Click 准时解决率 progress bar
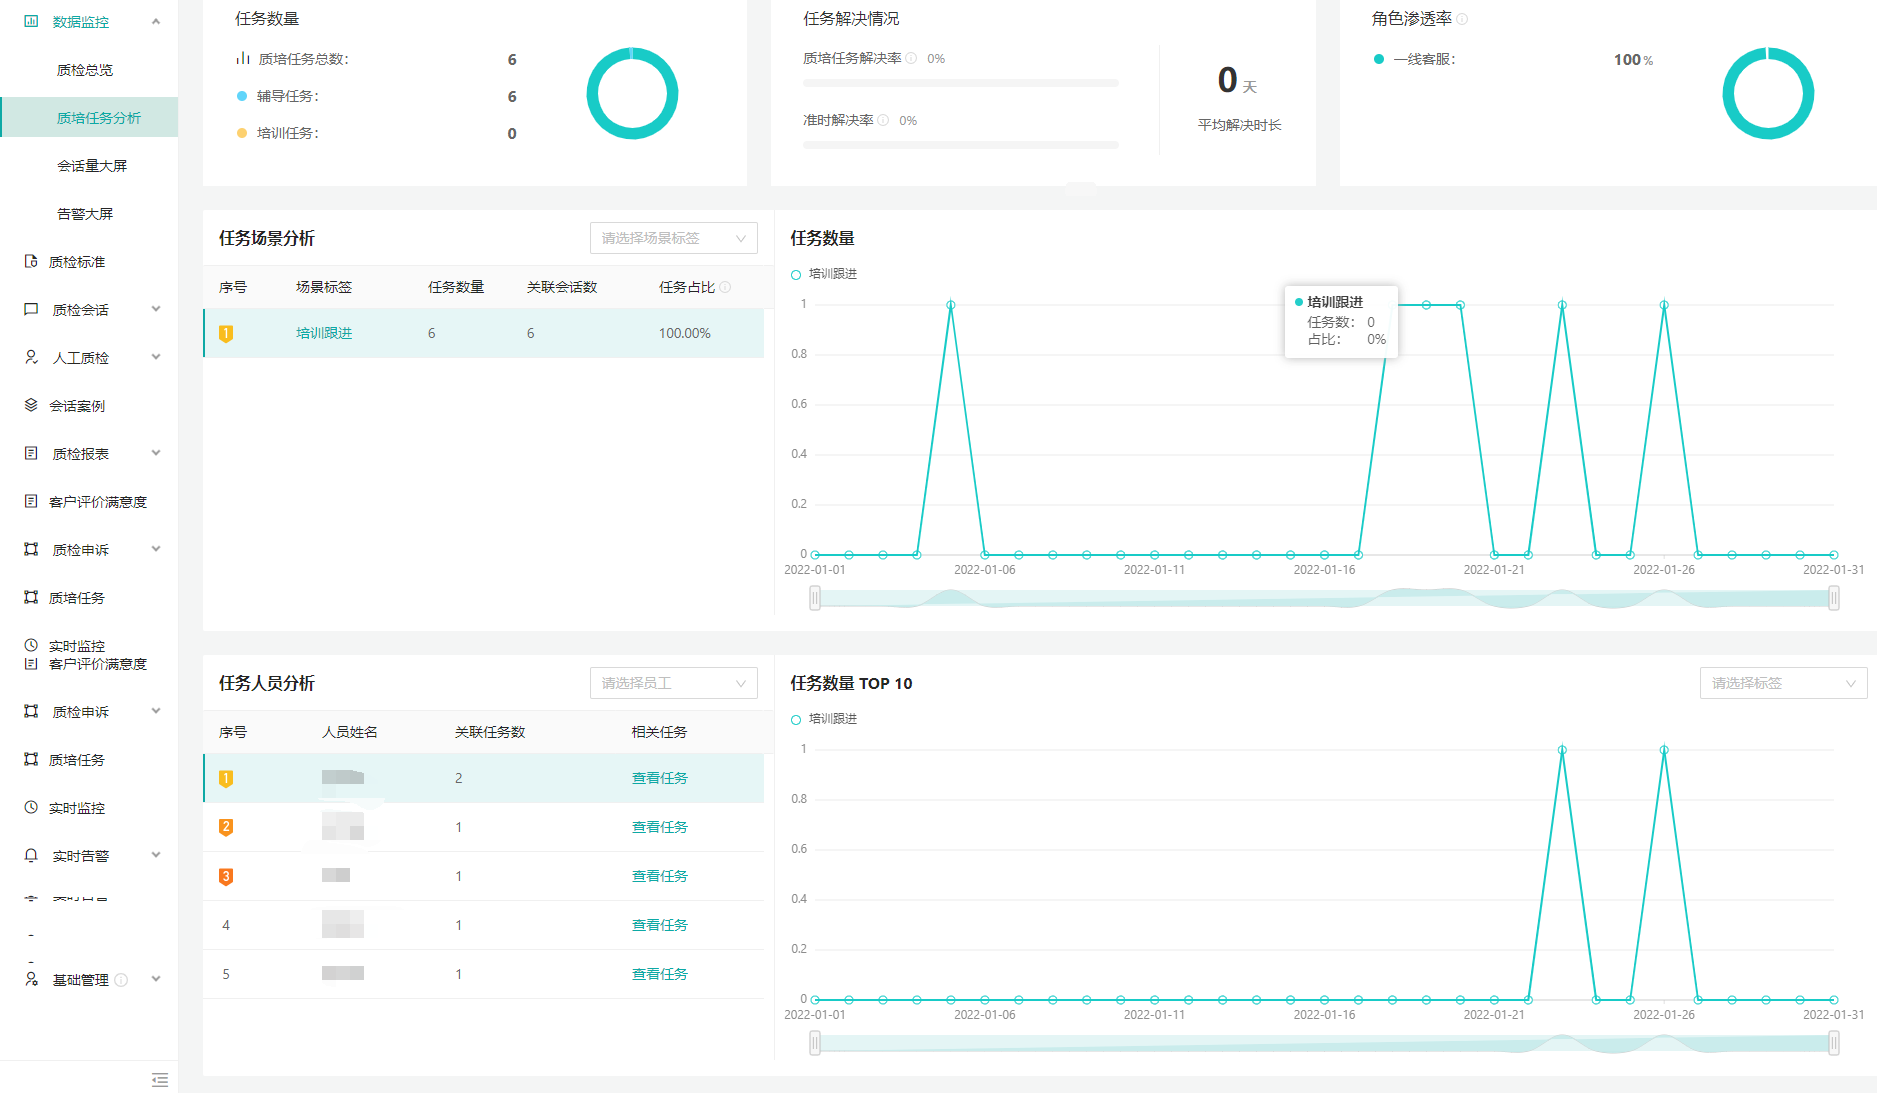This screenshot has height=1093, width=1877. [x=960, y=145]
